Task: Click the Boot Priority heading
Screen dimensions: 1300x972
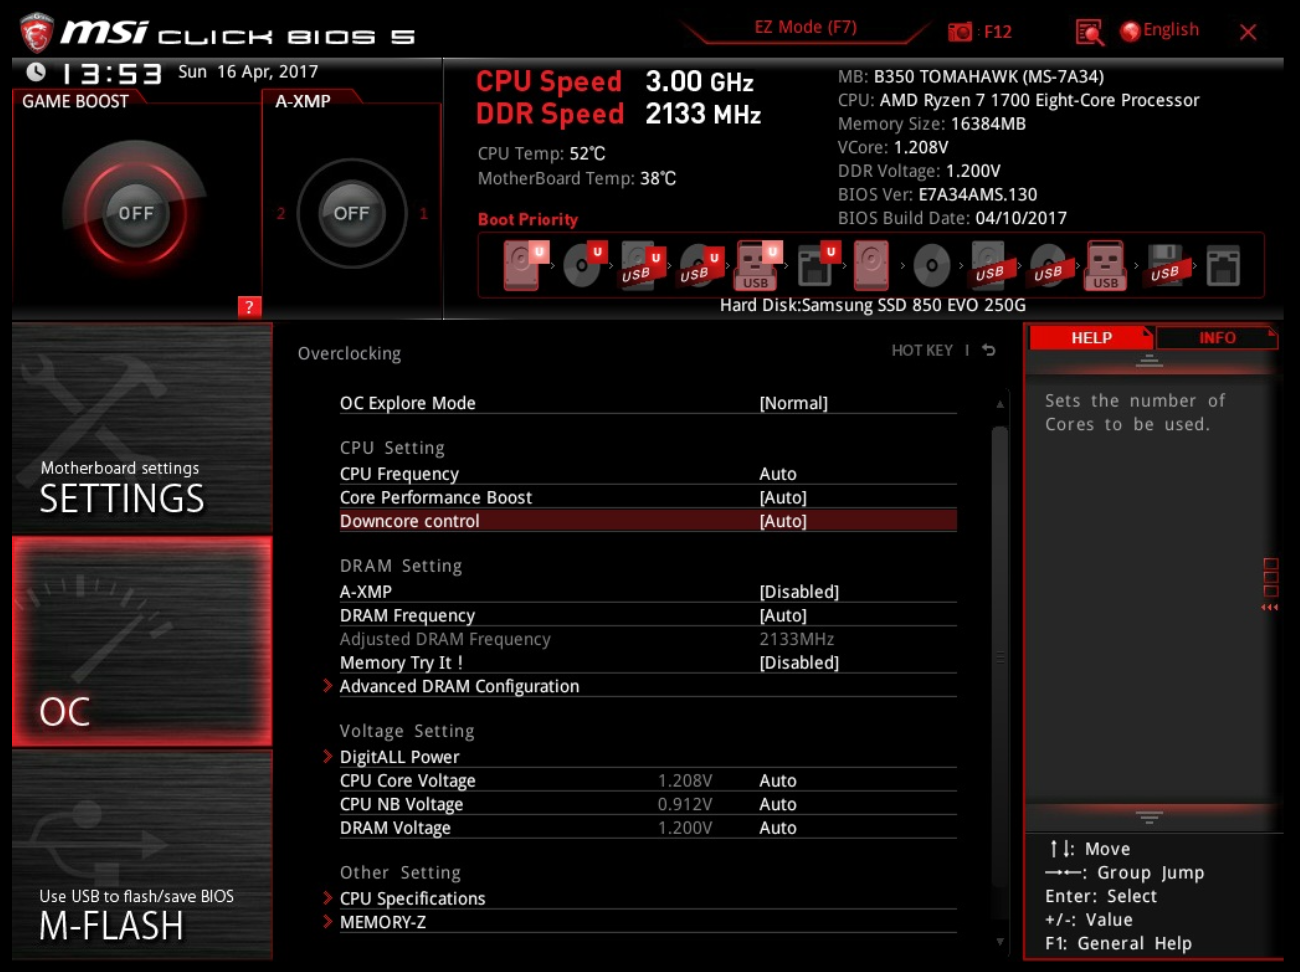Action: coord(528,219)
